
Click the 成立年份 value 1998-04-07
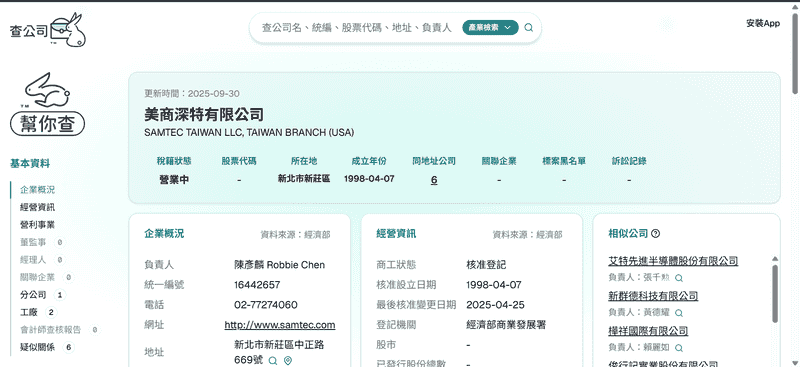(369, 179)
